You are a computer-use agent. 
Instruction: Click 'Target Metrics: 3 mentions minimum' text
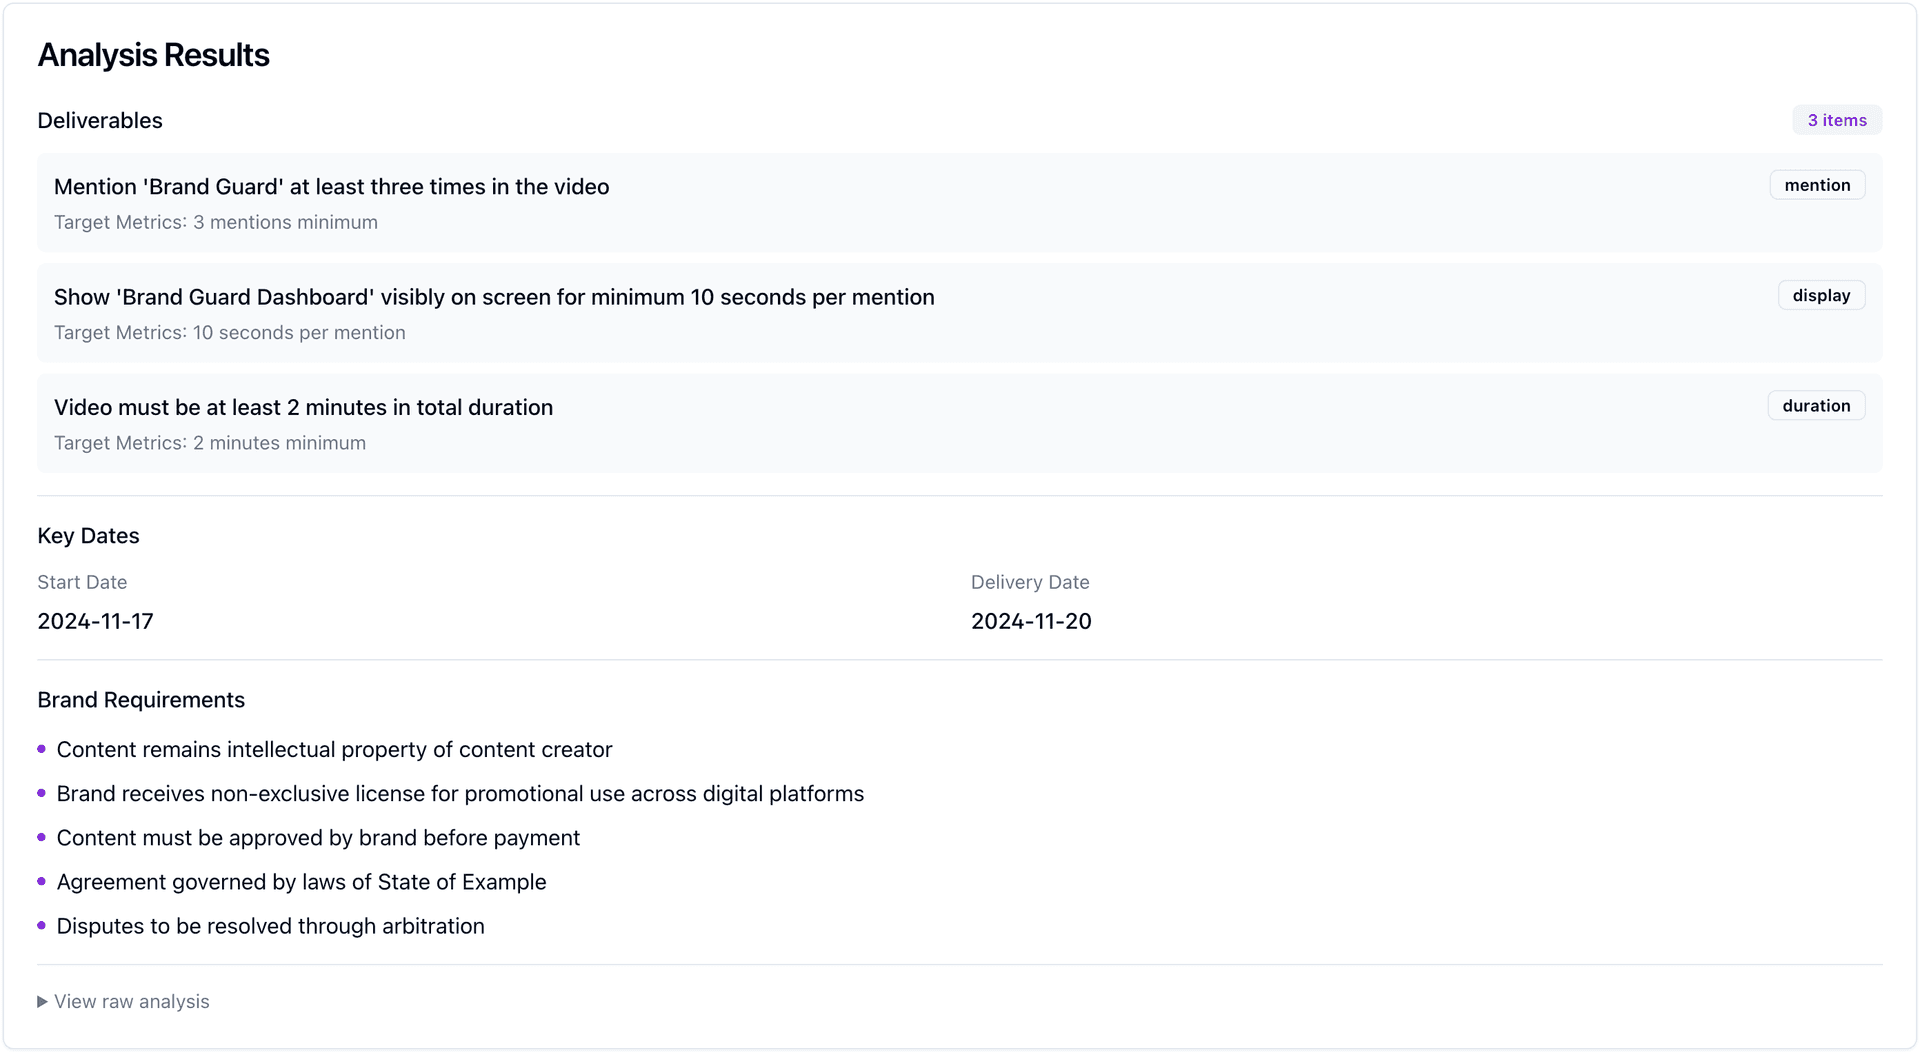click(x=216, y=222)
